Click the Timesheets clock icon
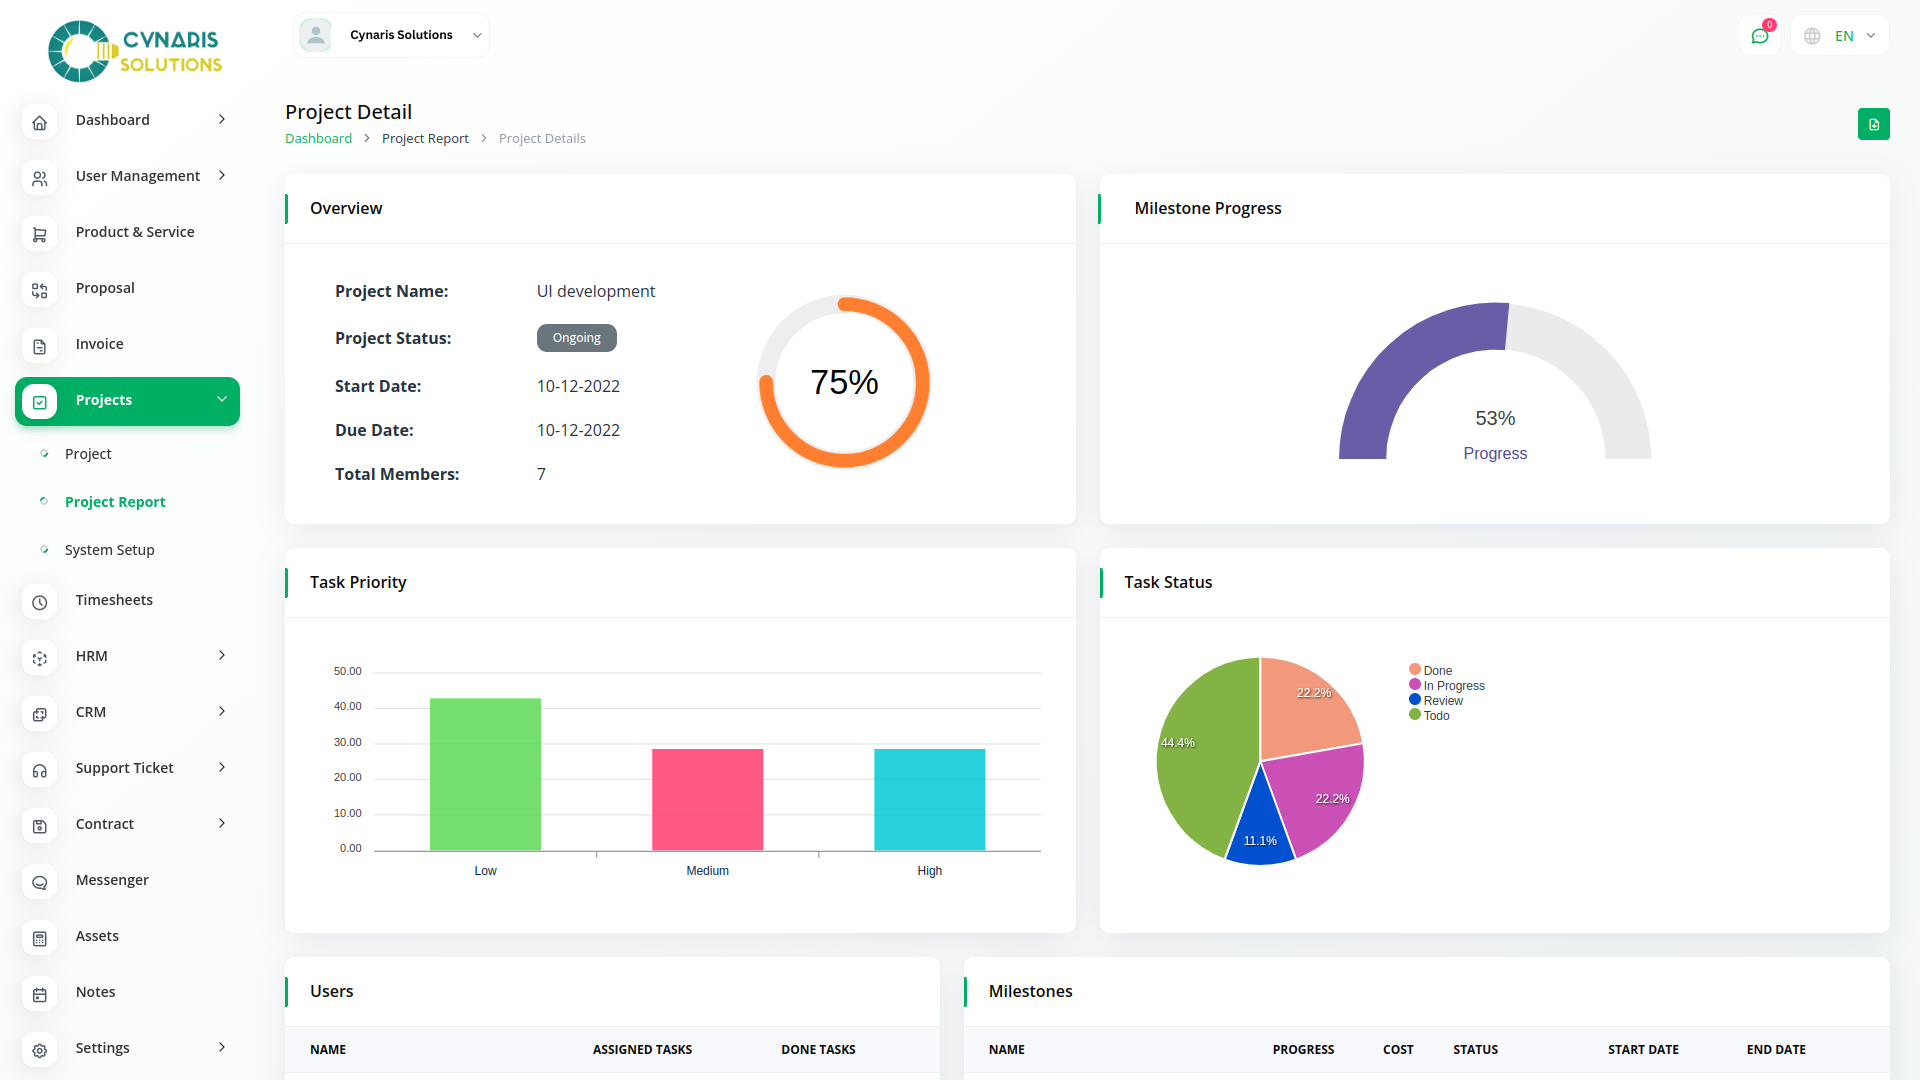1920x1080 pixels. click(x=40, y=602)
